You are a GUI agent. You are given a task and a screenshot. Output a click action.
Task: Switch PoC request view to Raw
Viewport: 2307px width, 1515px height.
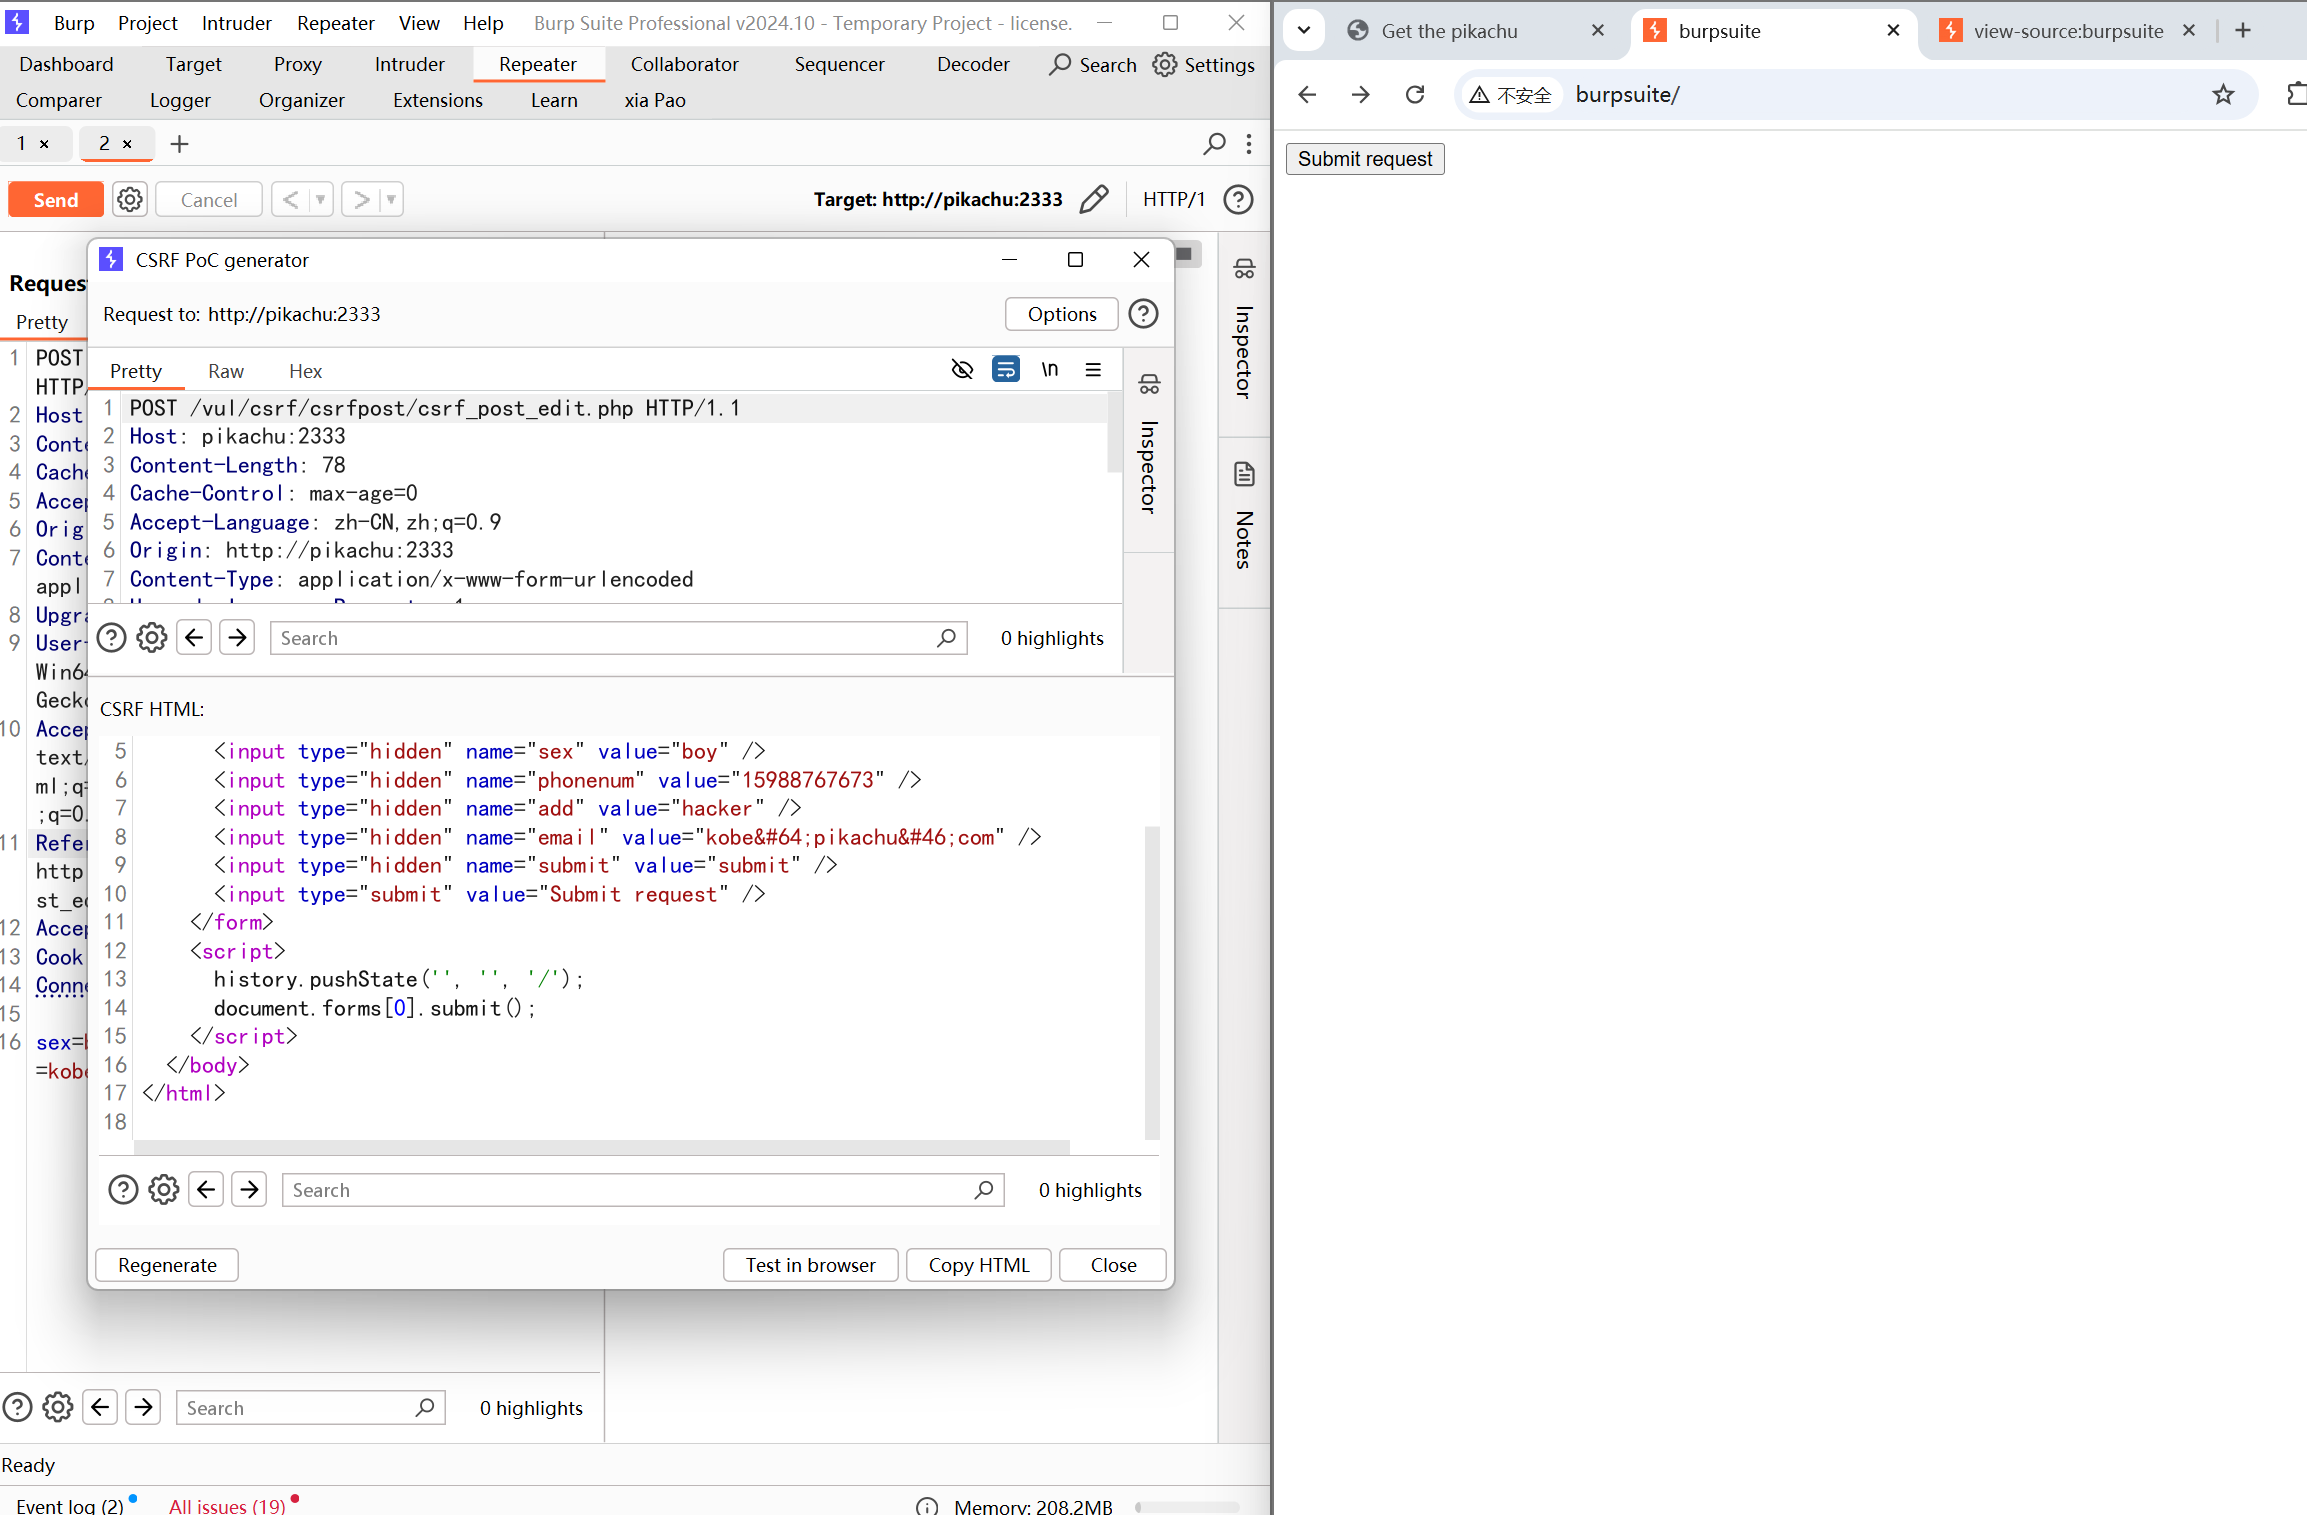coord(226,371)
